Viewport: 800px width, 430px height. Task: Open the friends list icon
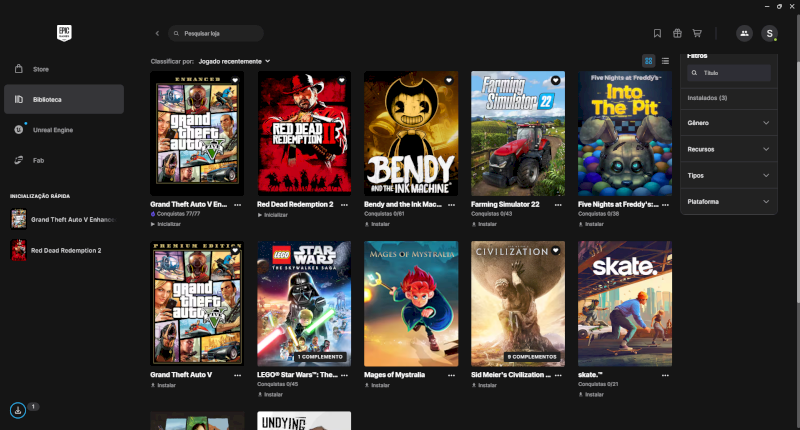[x=744, y=33]
